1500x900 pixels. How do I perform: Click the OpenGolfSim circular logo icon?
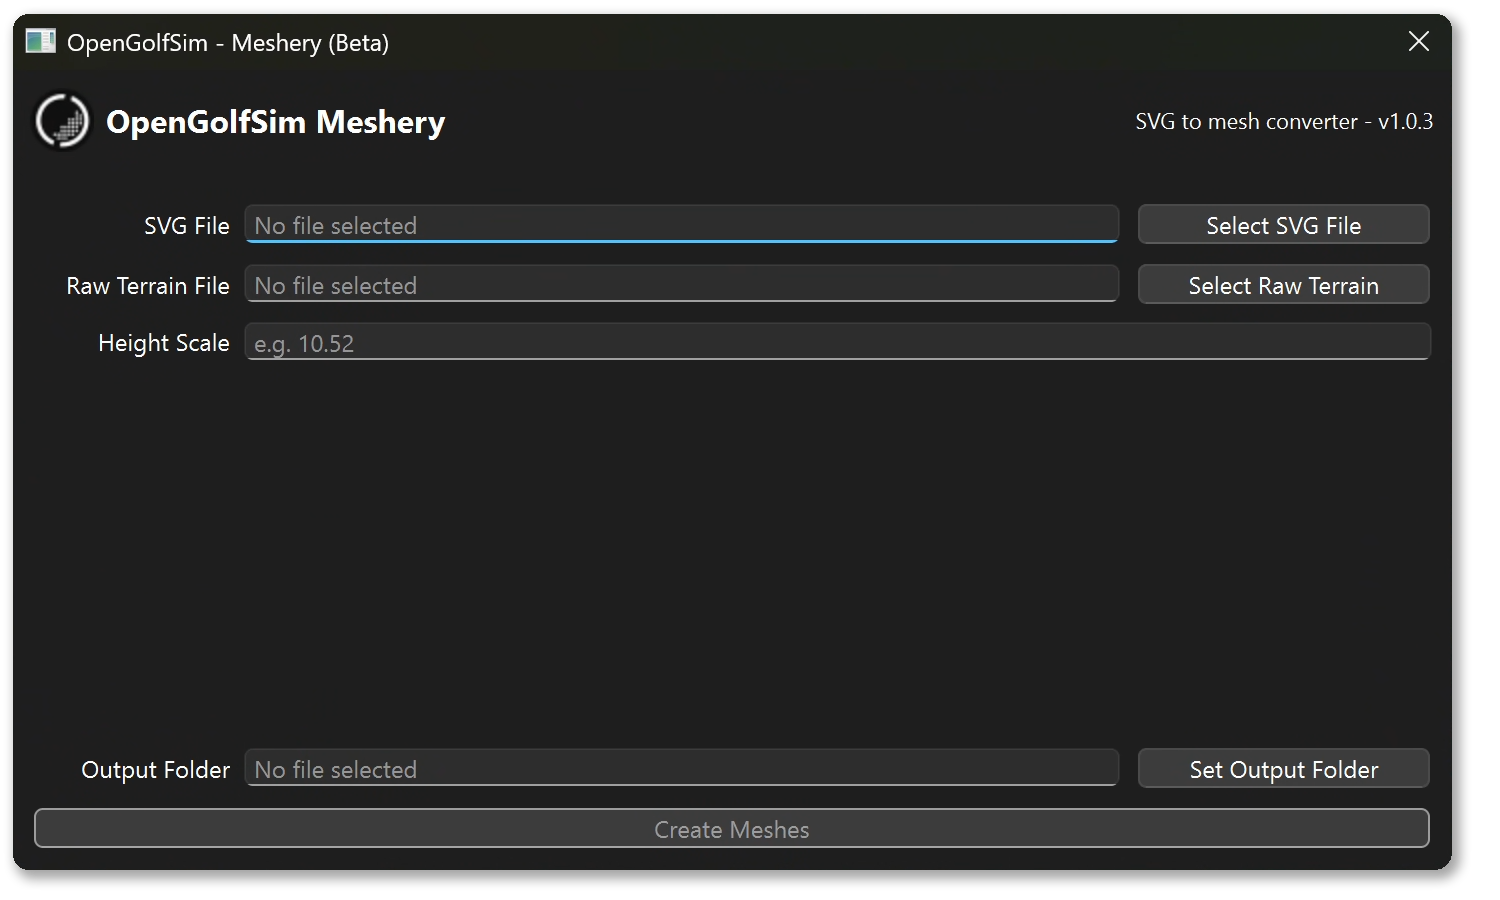tap(62, 121)
